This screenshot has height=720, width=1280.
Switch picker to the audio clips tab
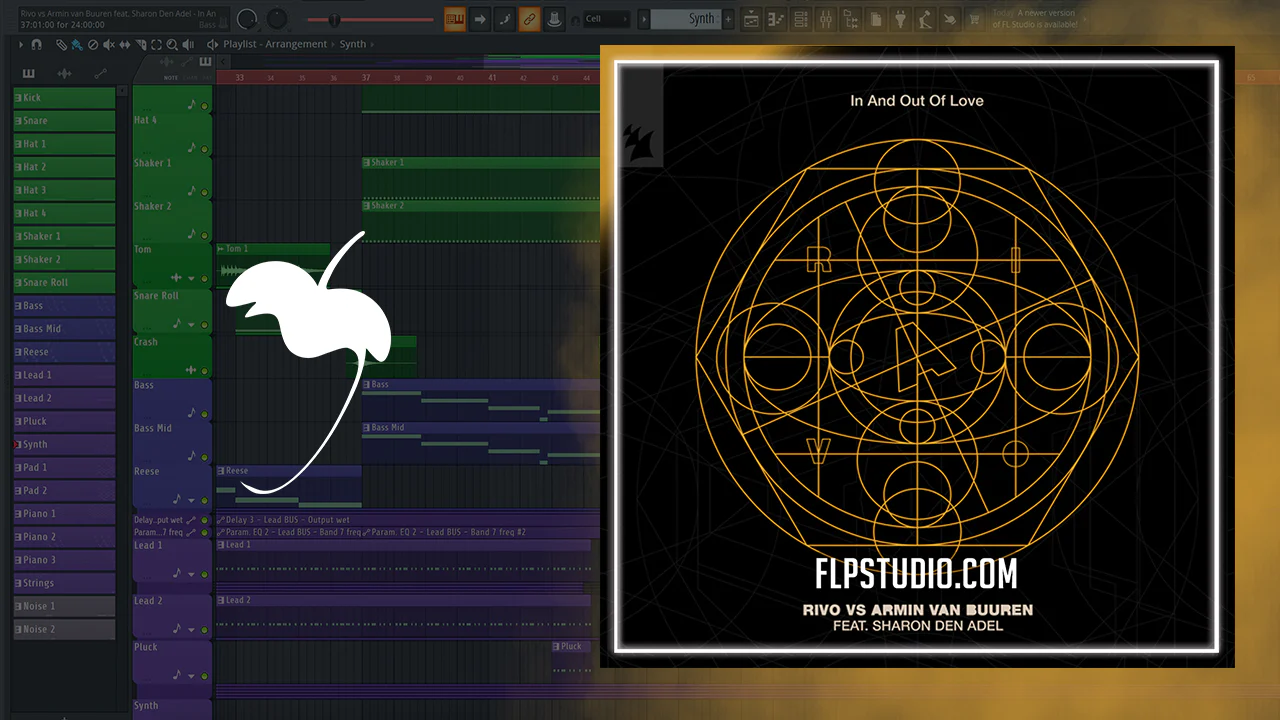64,73
